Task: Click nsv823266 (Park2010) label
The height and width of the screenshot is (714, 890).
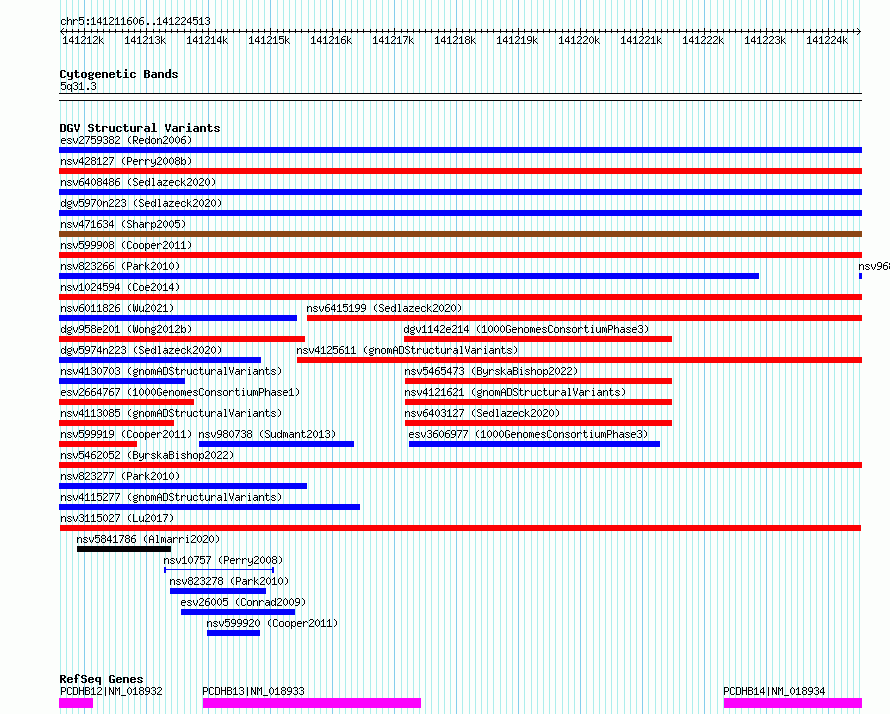Action: [120, 266]
